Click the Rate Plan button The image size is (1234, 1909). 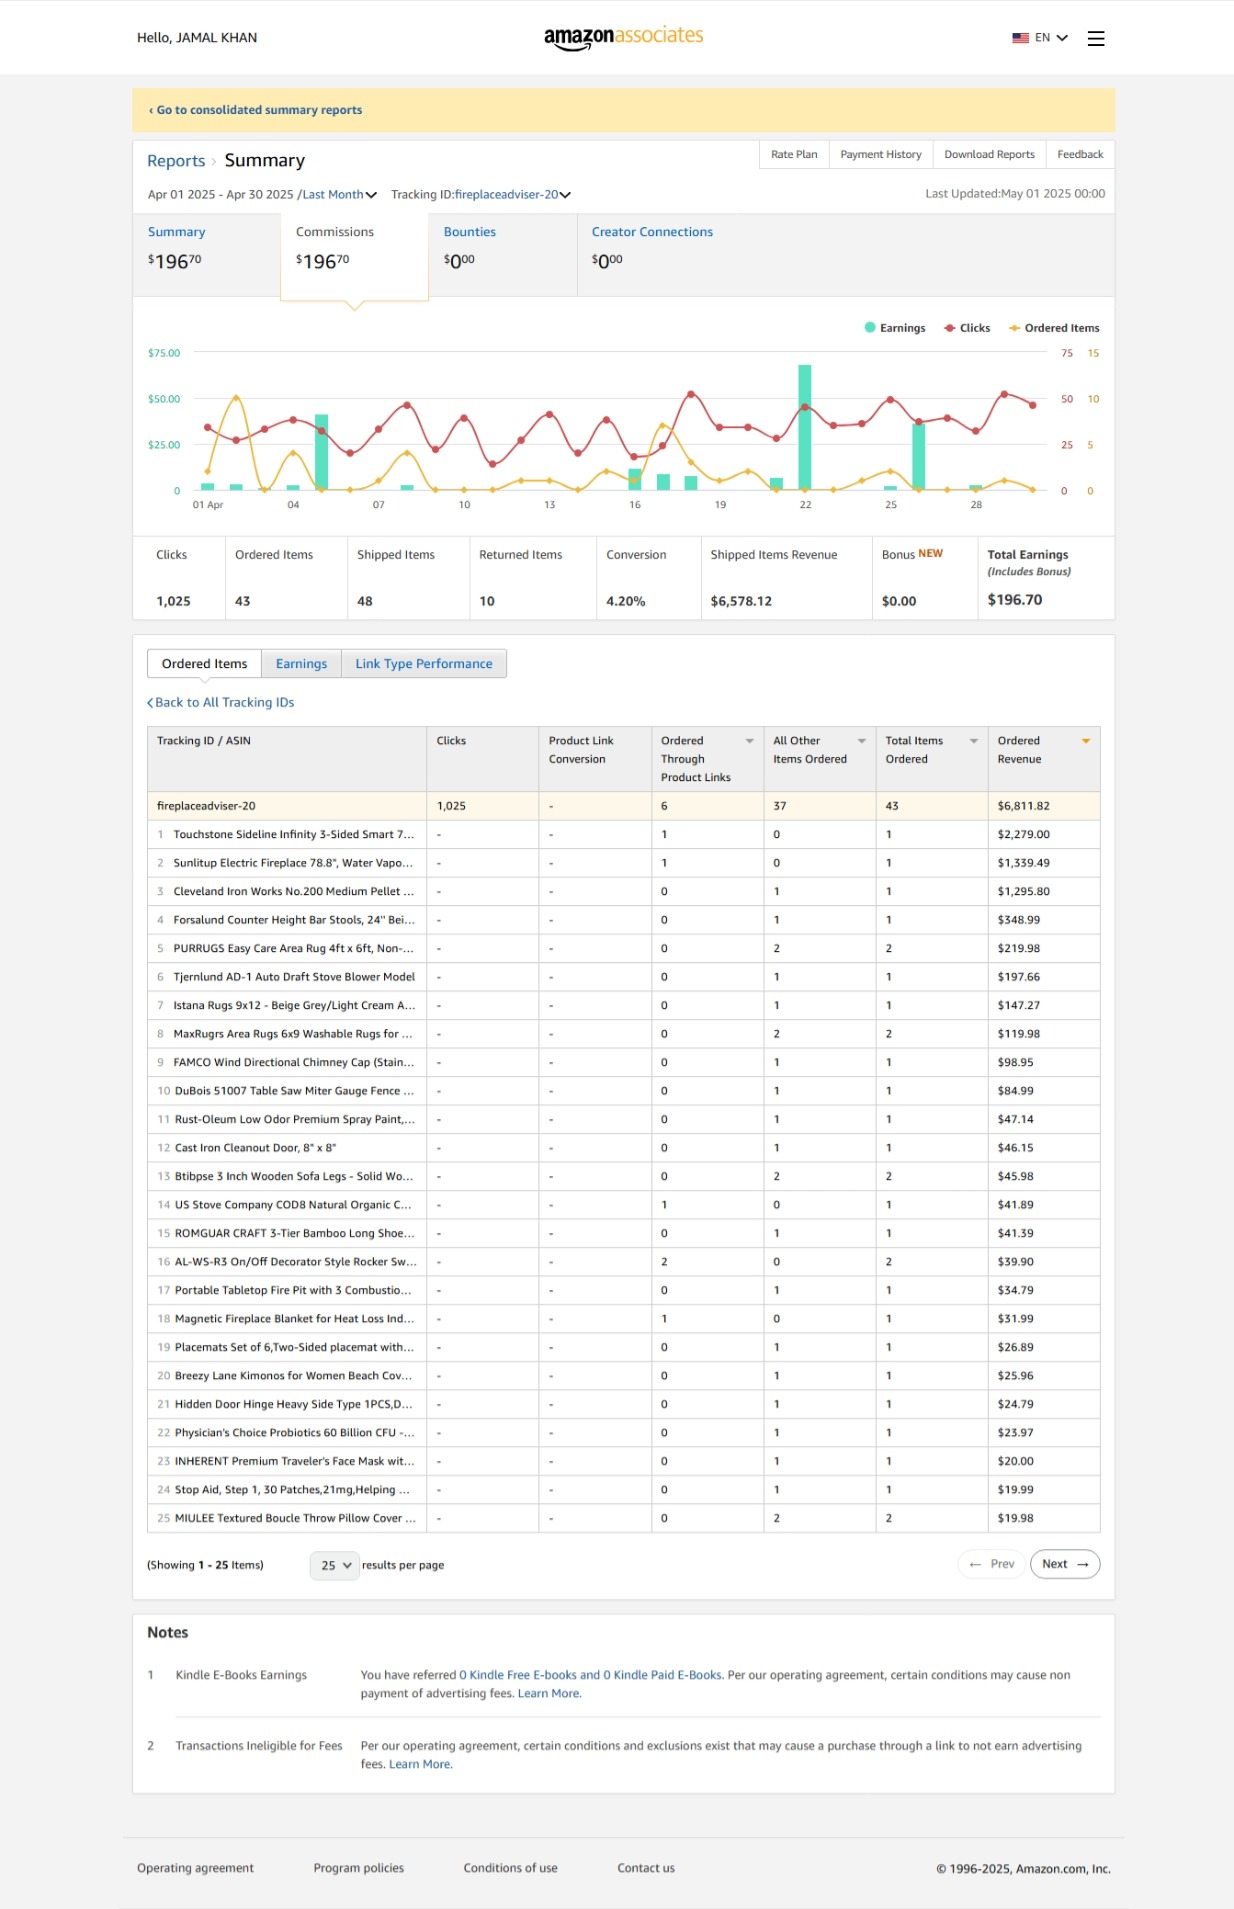pos(794,155)
